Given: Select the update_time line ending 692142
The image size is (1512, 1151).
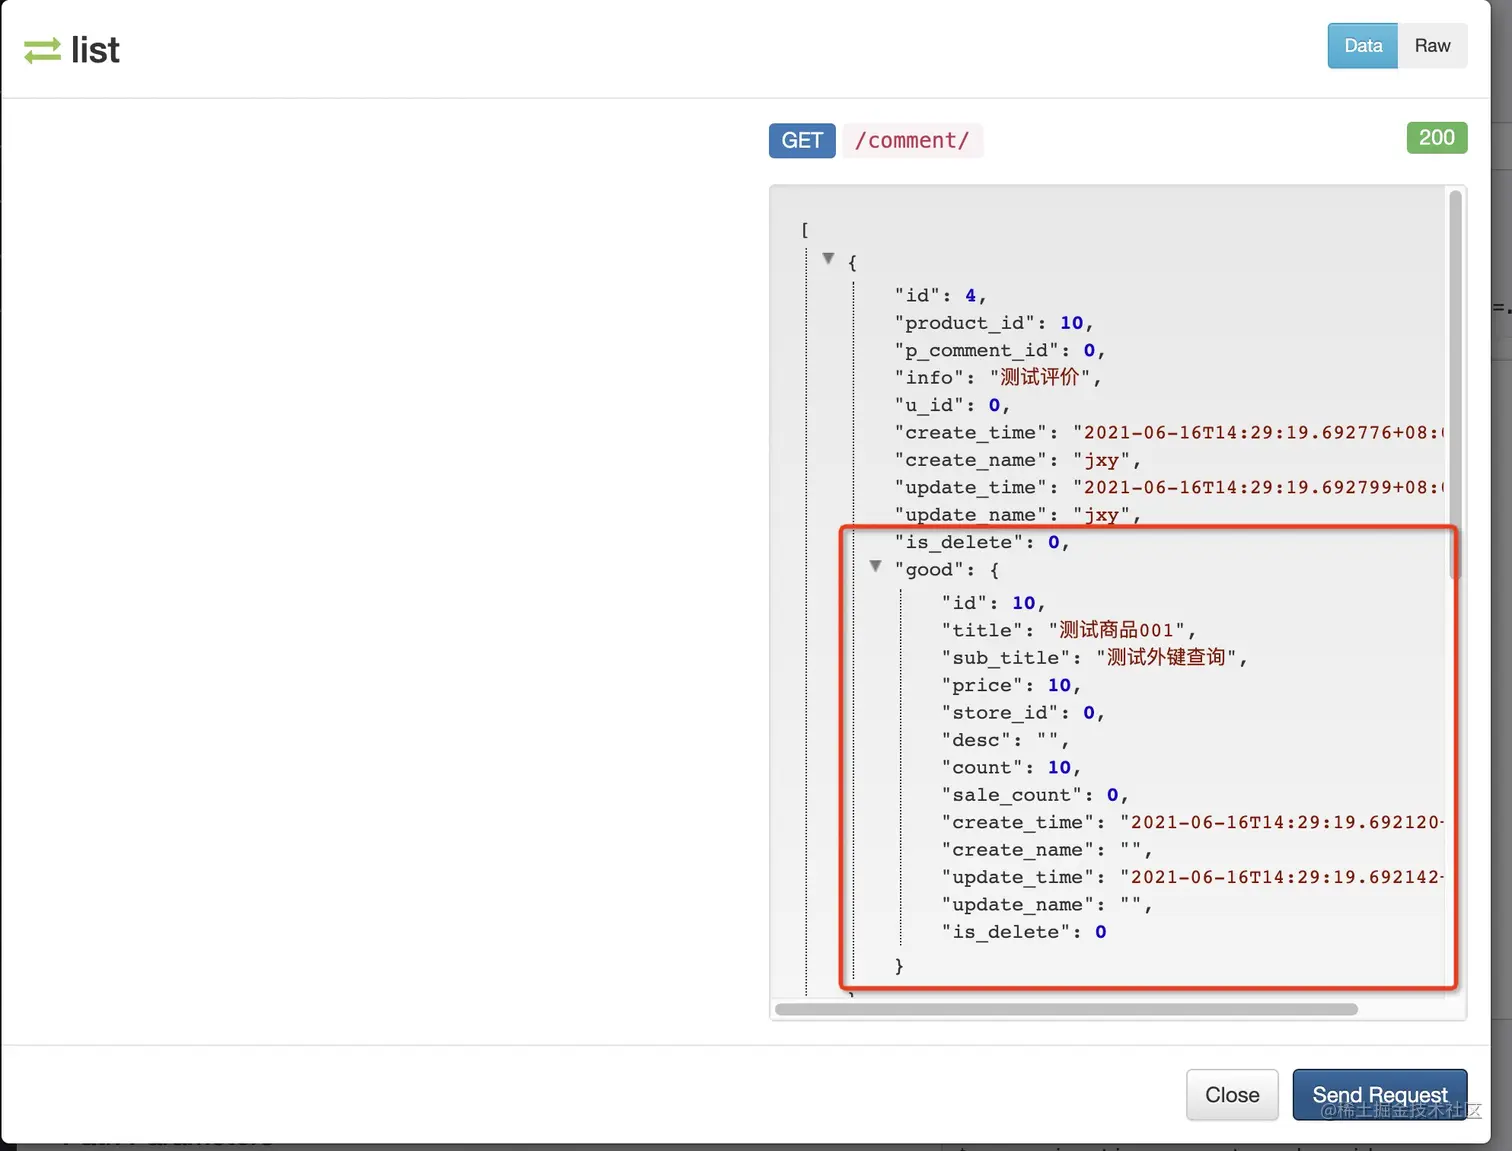Looking at the screenshot, I should (x=1193, y=878).
